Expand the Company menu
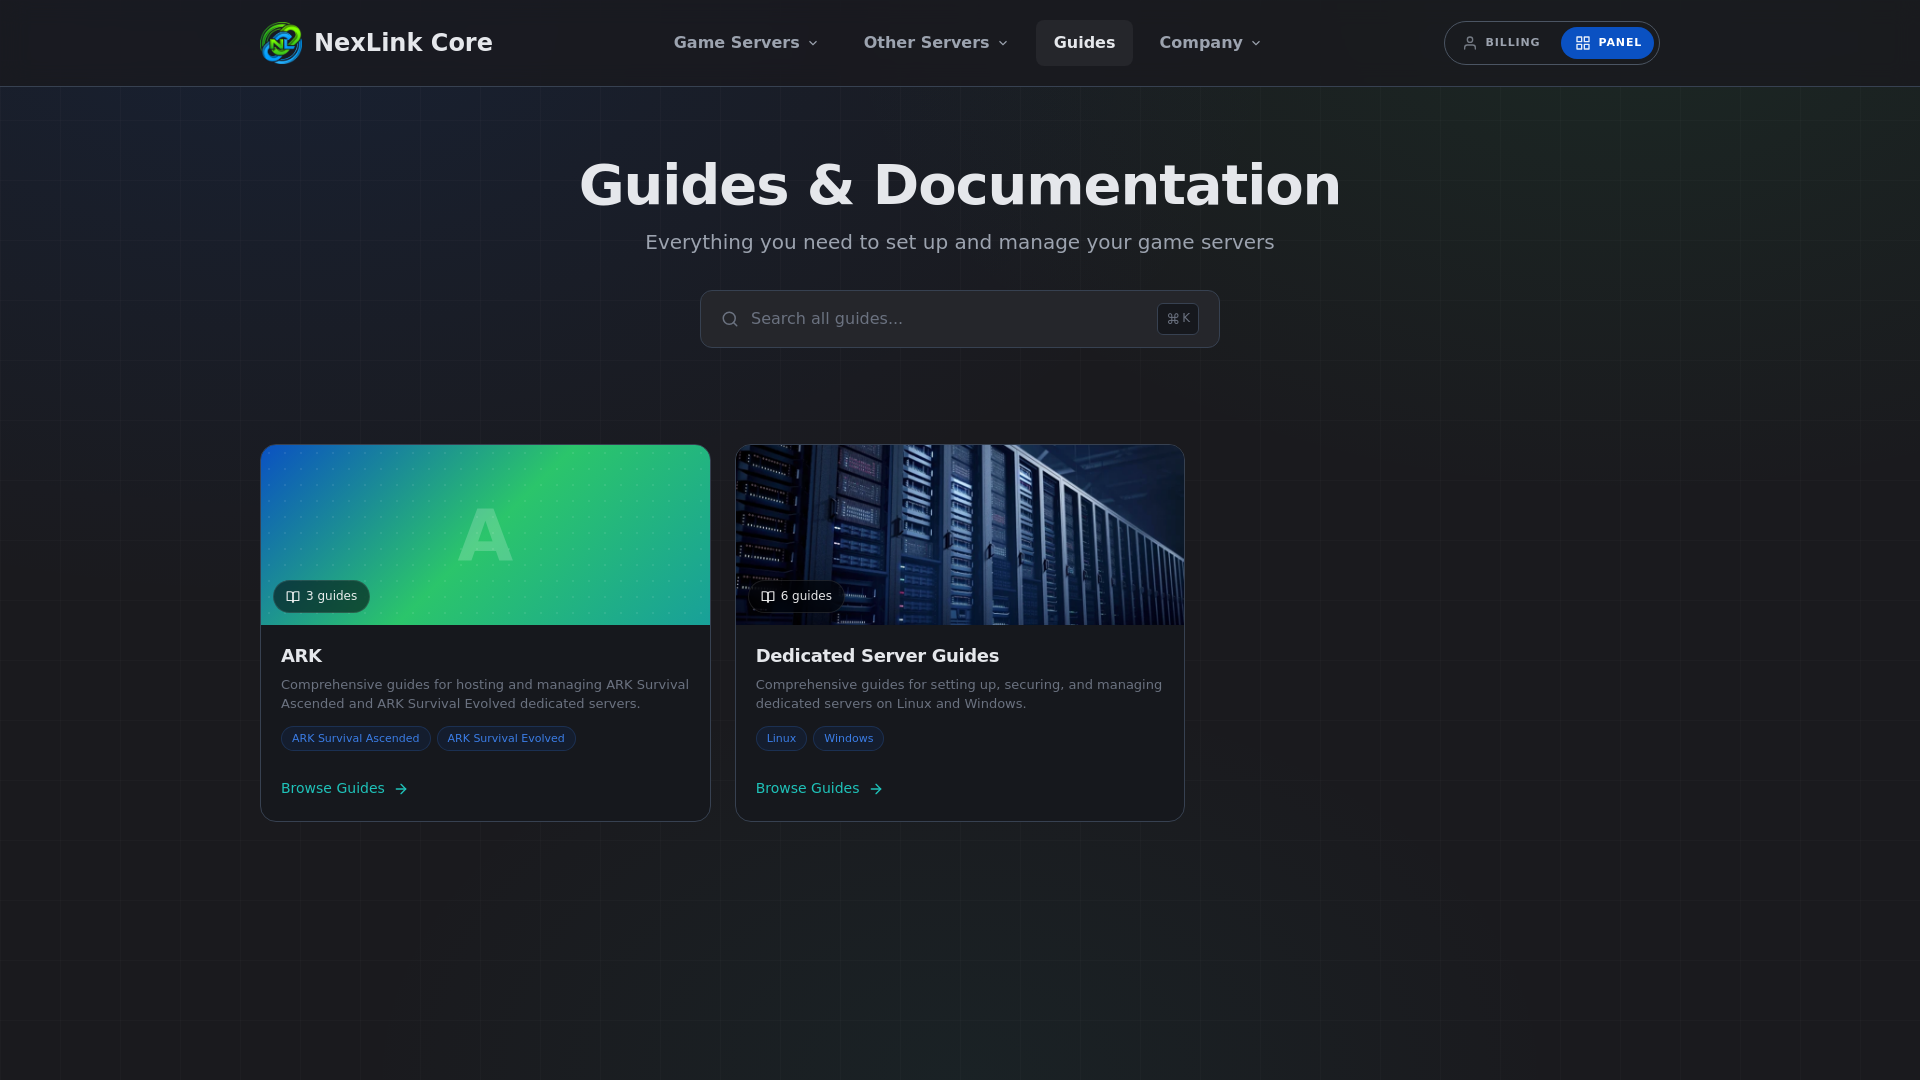Image resolution: width=1920 pixels, height=1080 pixels. tap(1210, 43)
